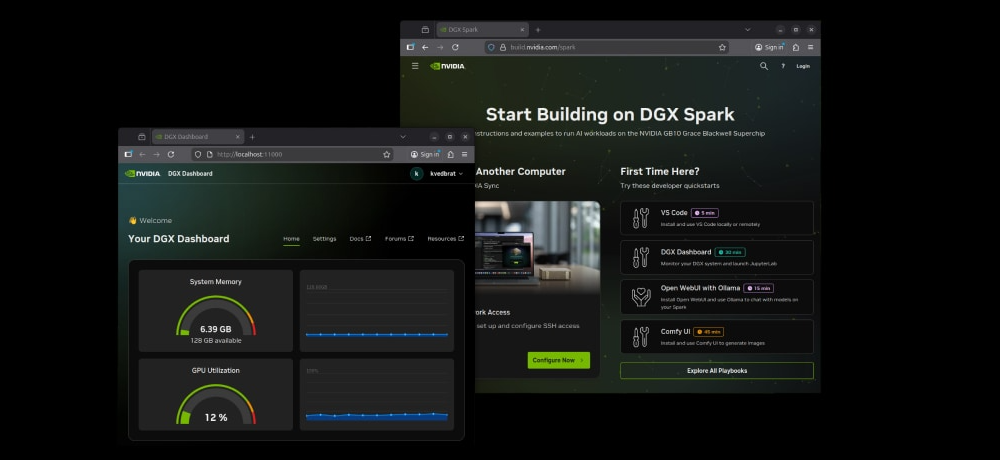The width and height of the screenshot is (1000, 460).
Task: Close the DGX Spark tab
Action: tap(522, 30)
